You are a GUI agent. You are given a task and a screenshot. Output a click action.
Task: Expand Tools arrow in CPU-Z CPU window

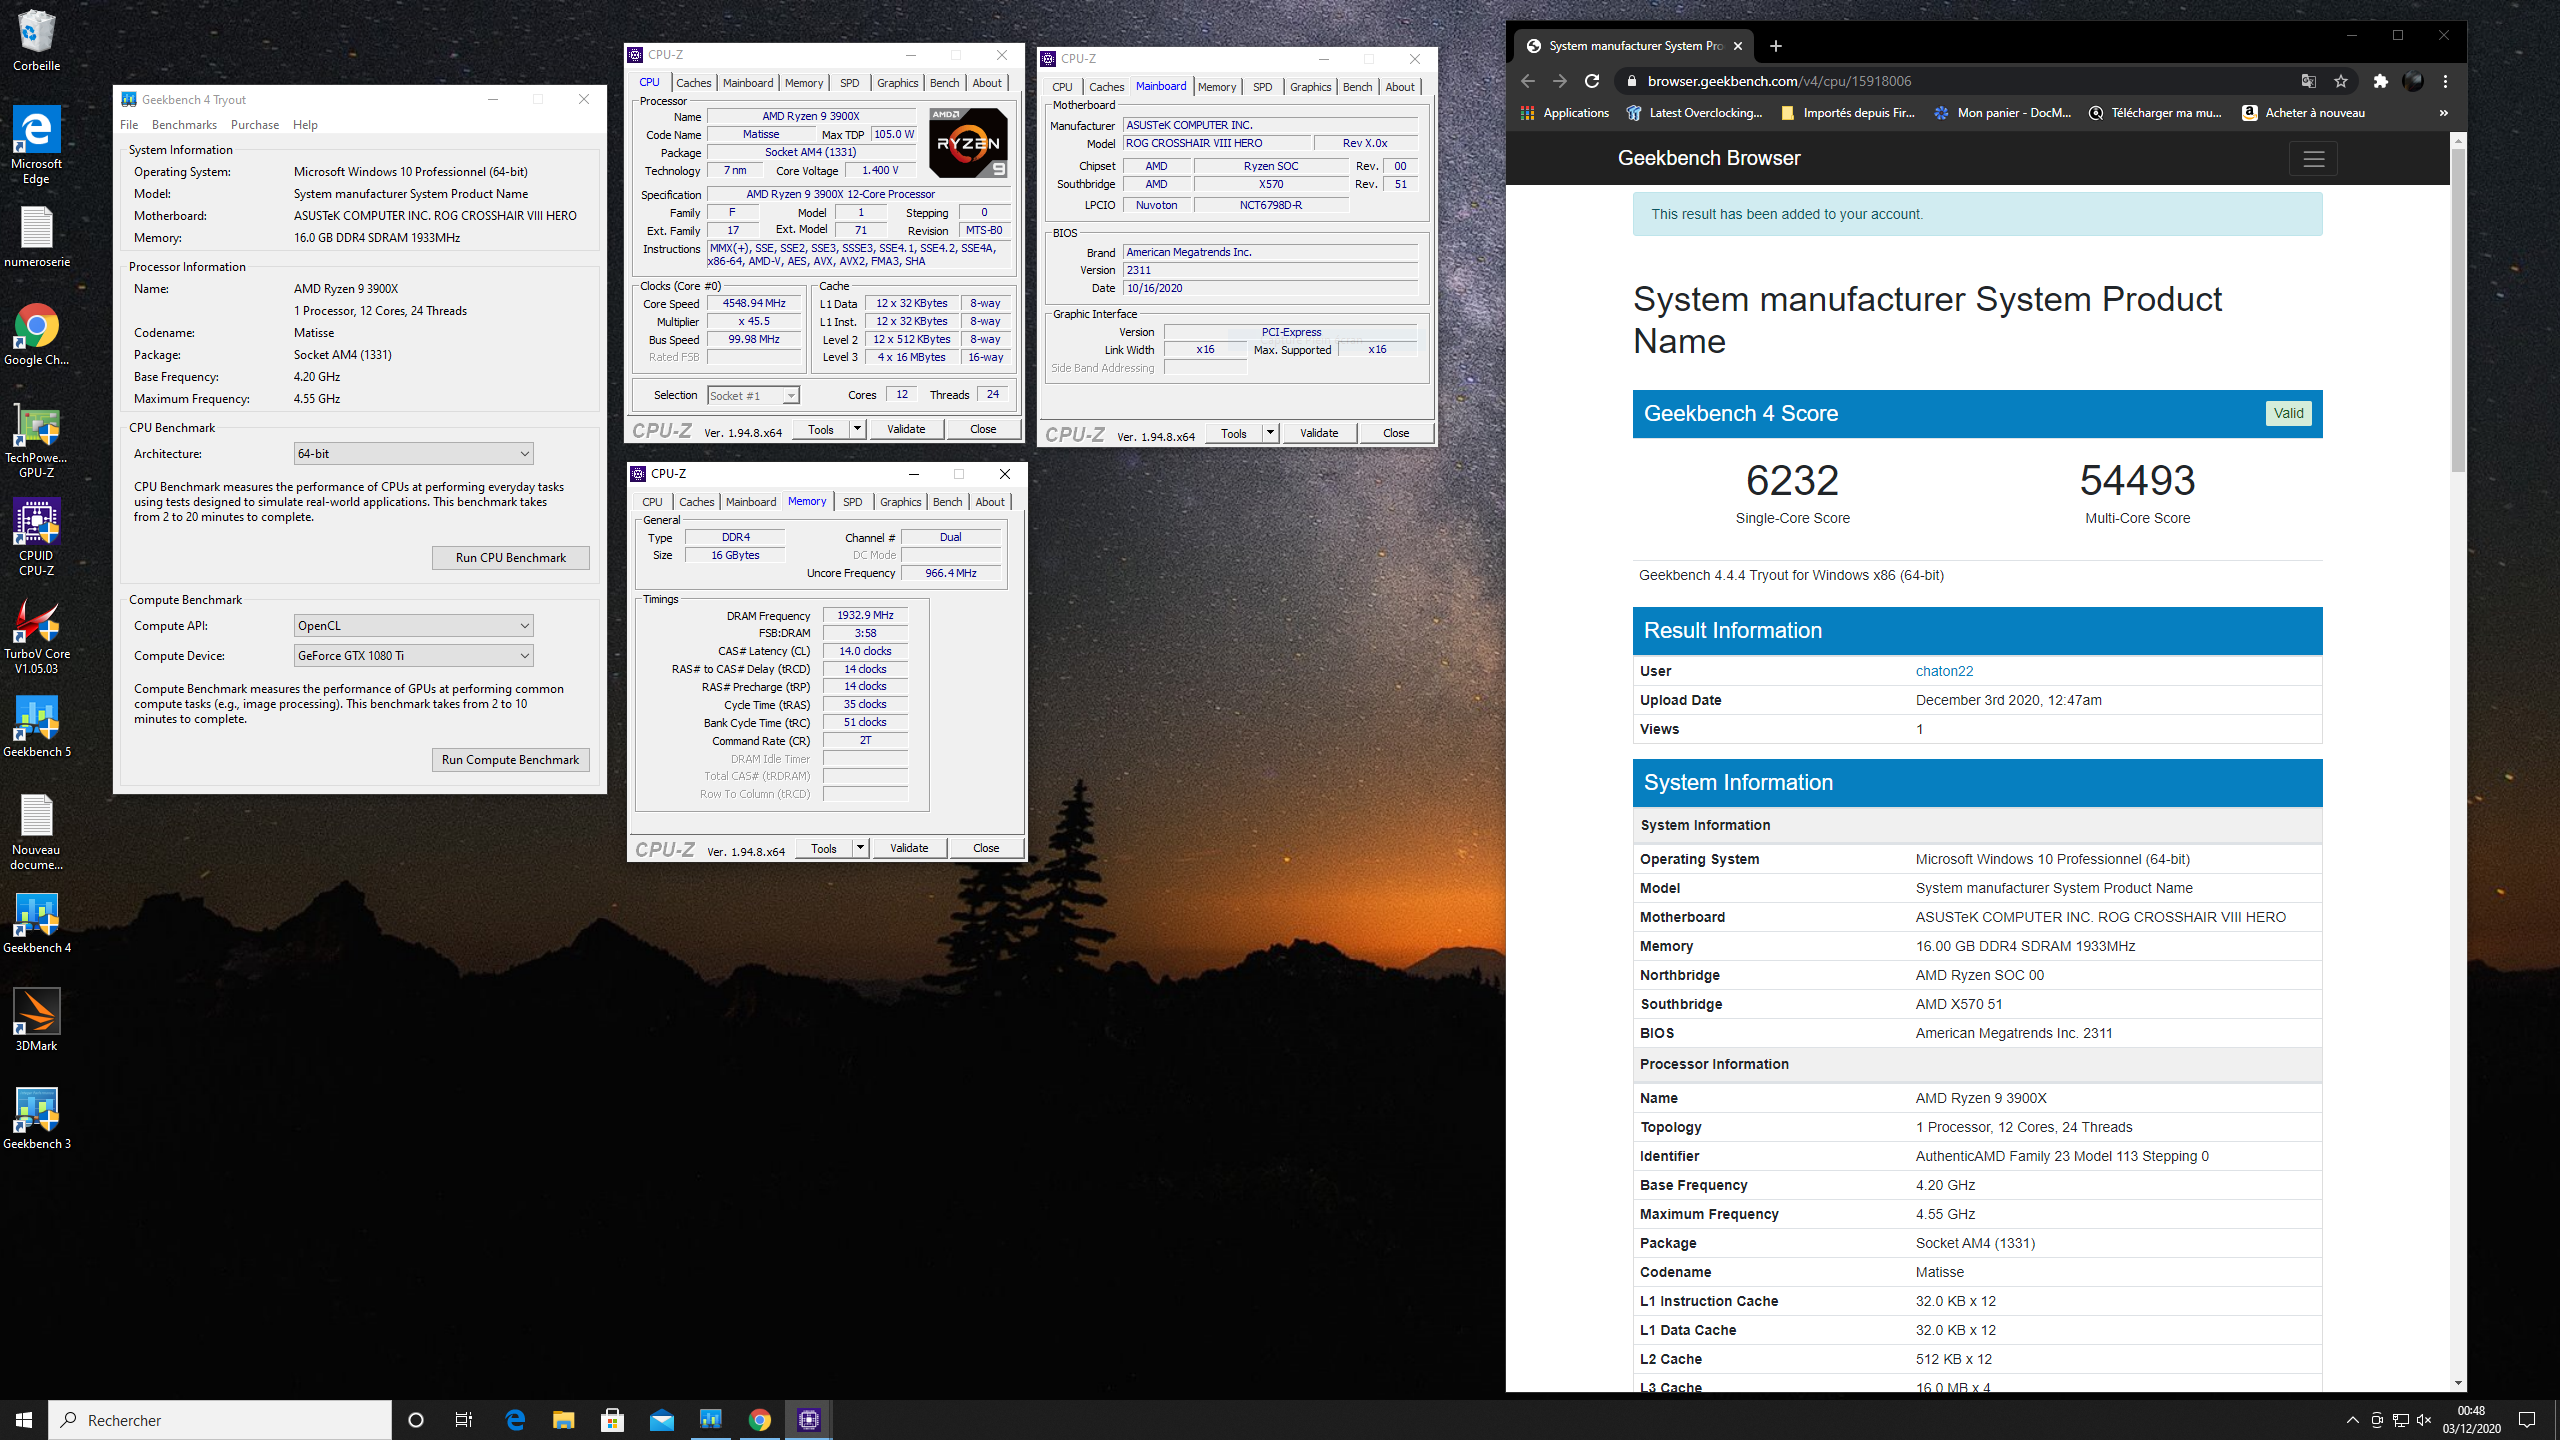click(857, 429)
